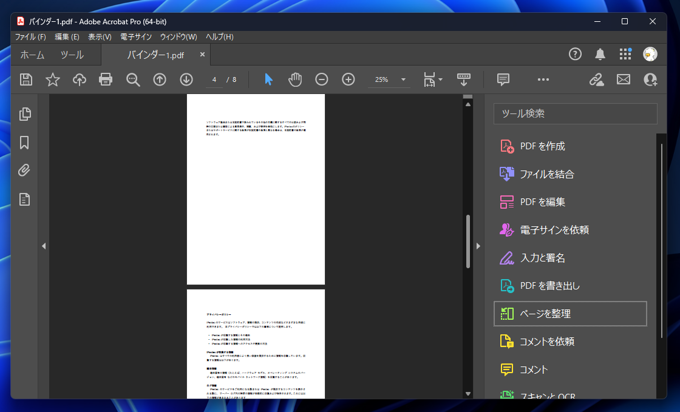Image resolution: width=680 pixels, height=412 pixels.
Task: Click the Print file icon
Action: point(106,80)
